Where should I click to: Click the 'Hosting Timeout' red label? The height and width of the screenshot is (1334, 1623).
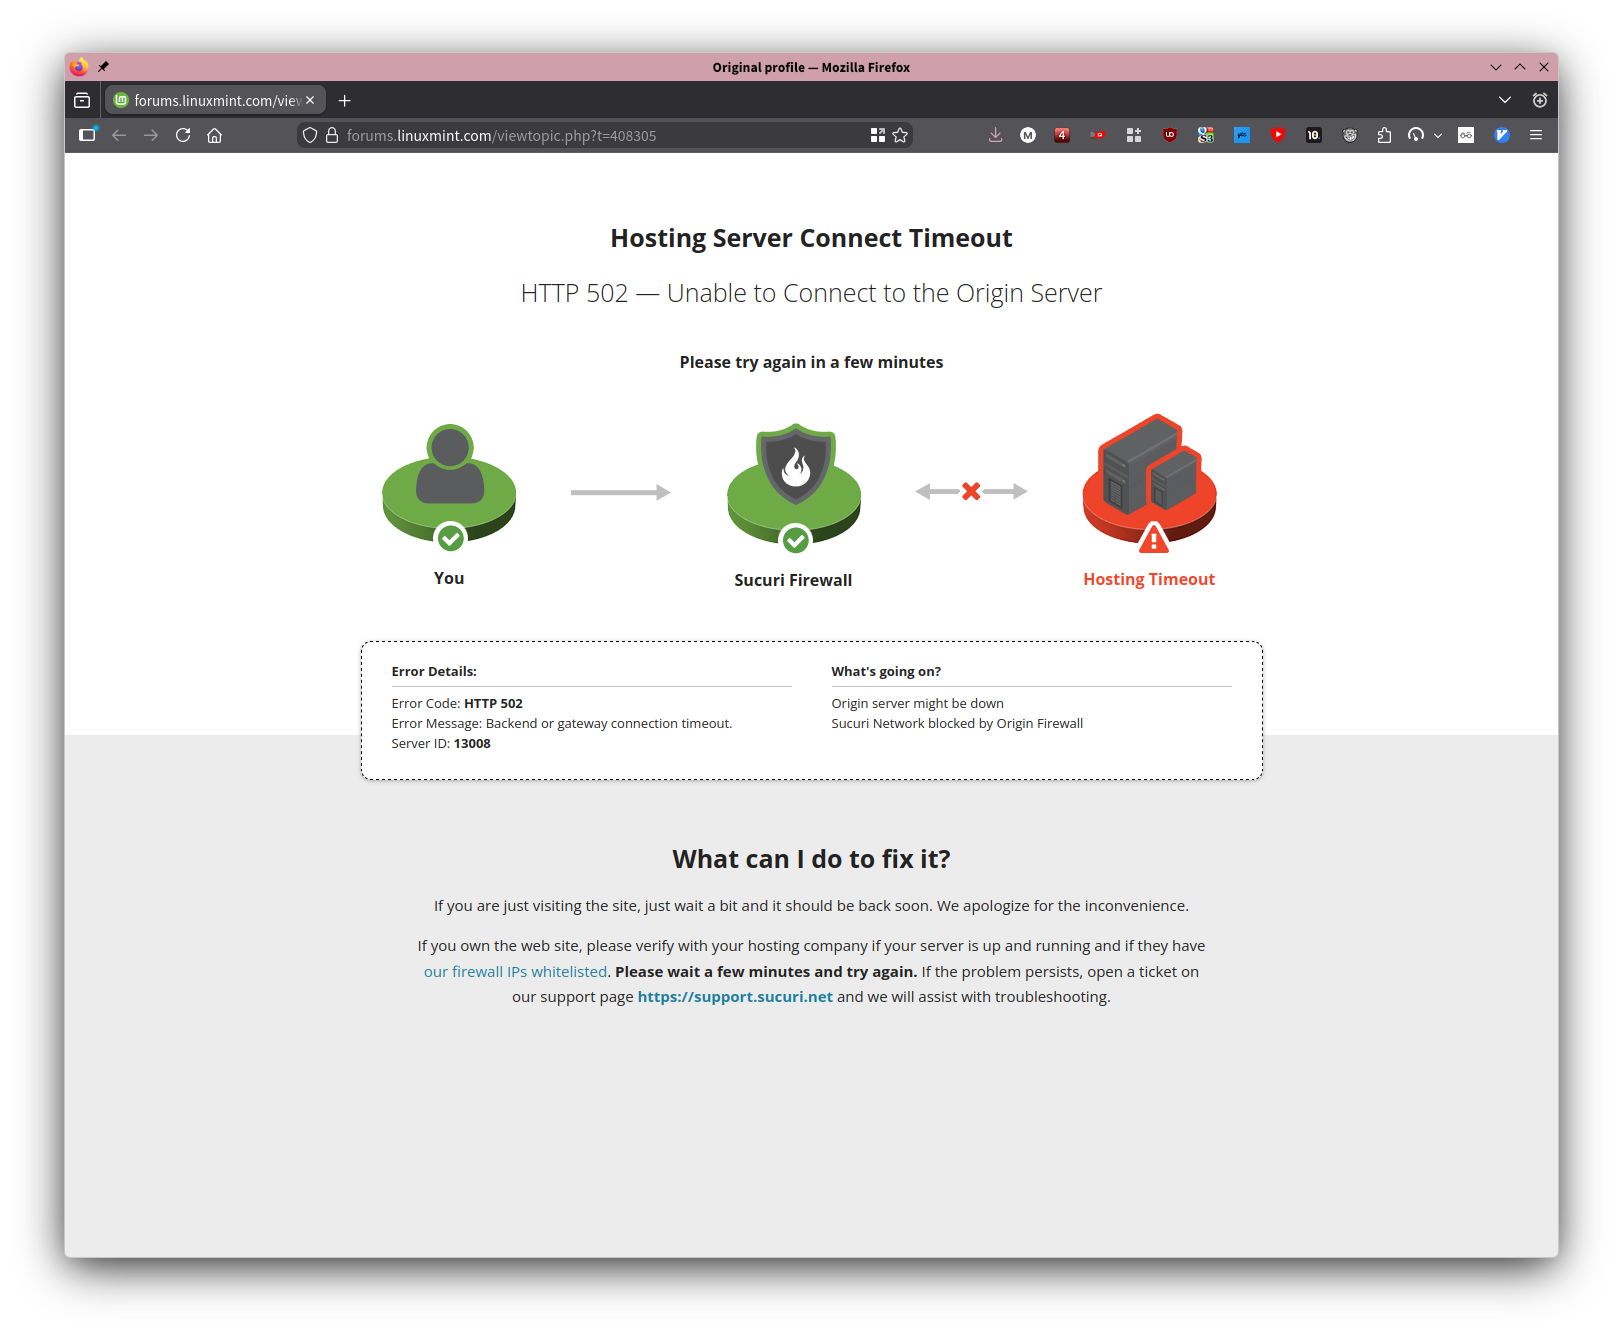pos(1149,579)
